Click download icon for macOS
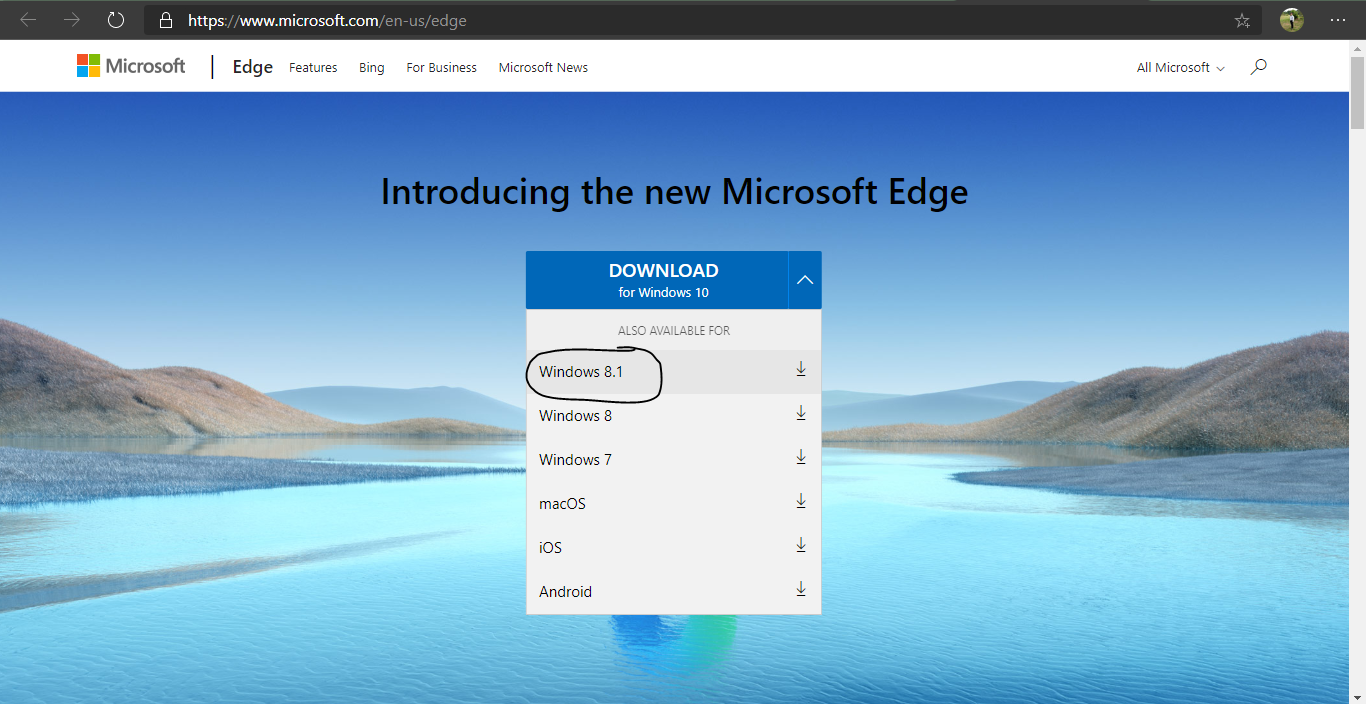Viewport: 1366px width, 704px height. pos(801,501)
